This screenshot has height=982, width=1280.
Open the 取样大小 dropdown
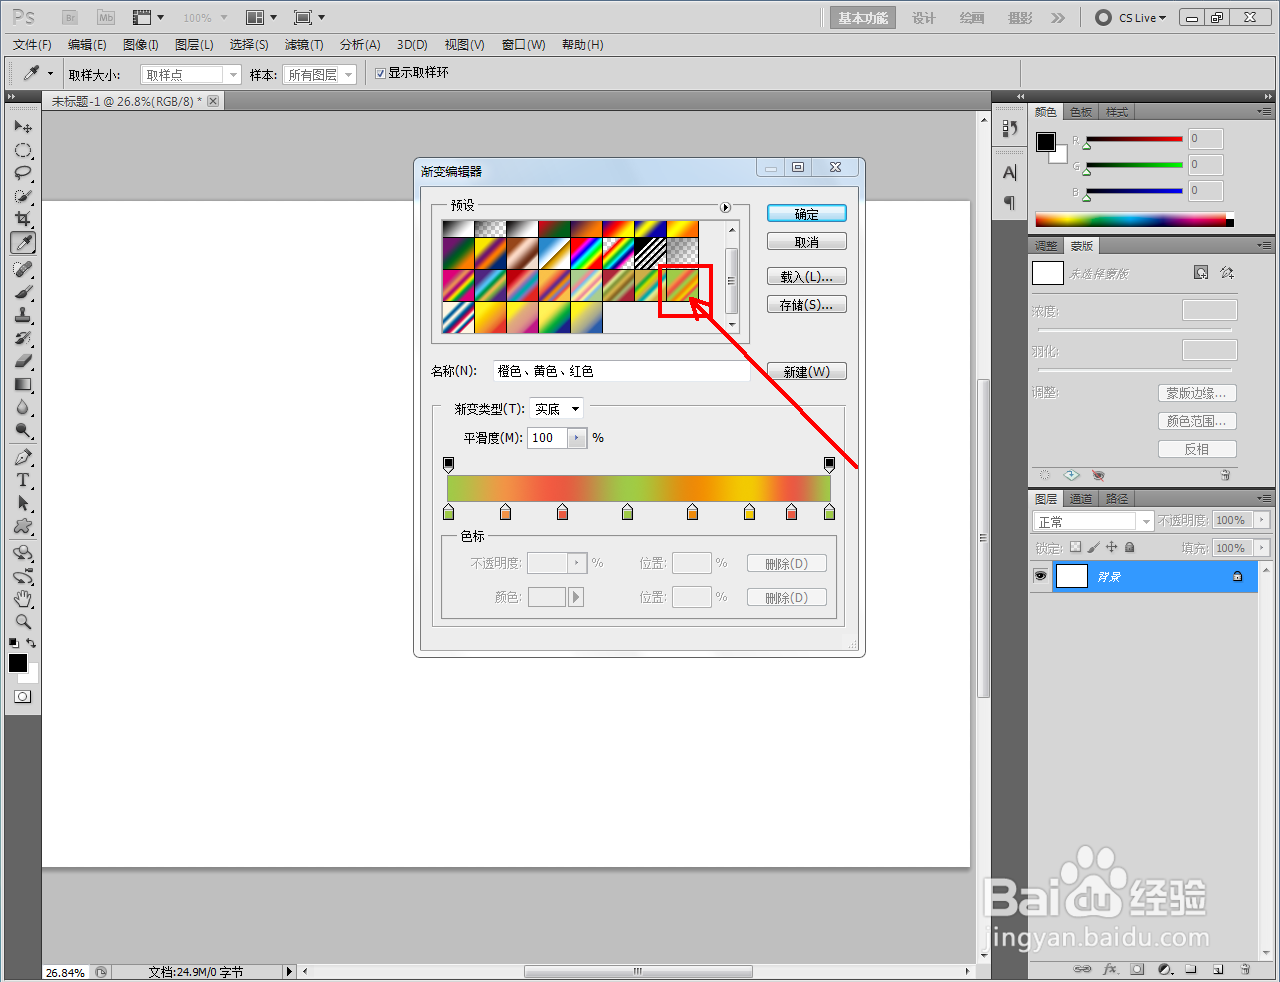191,74
